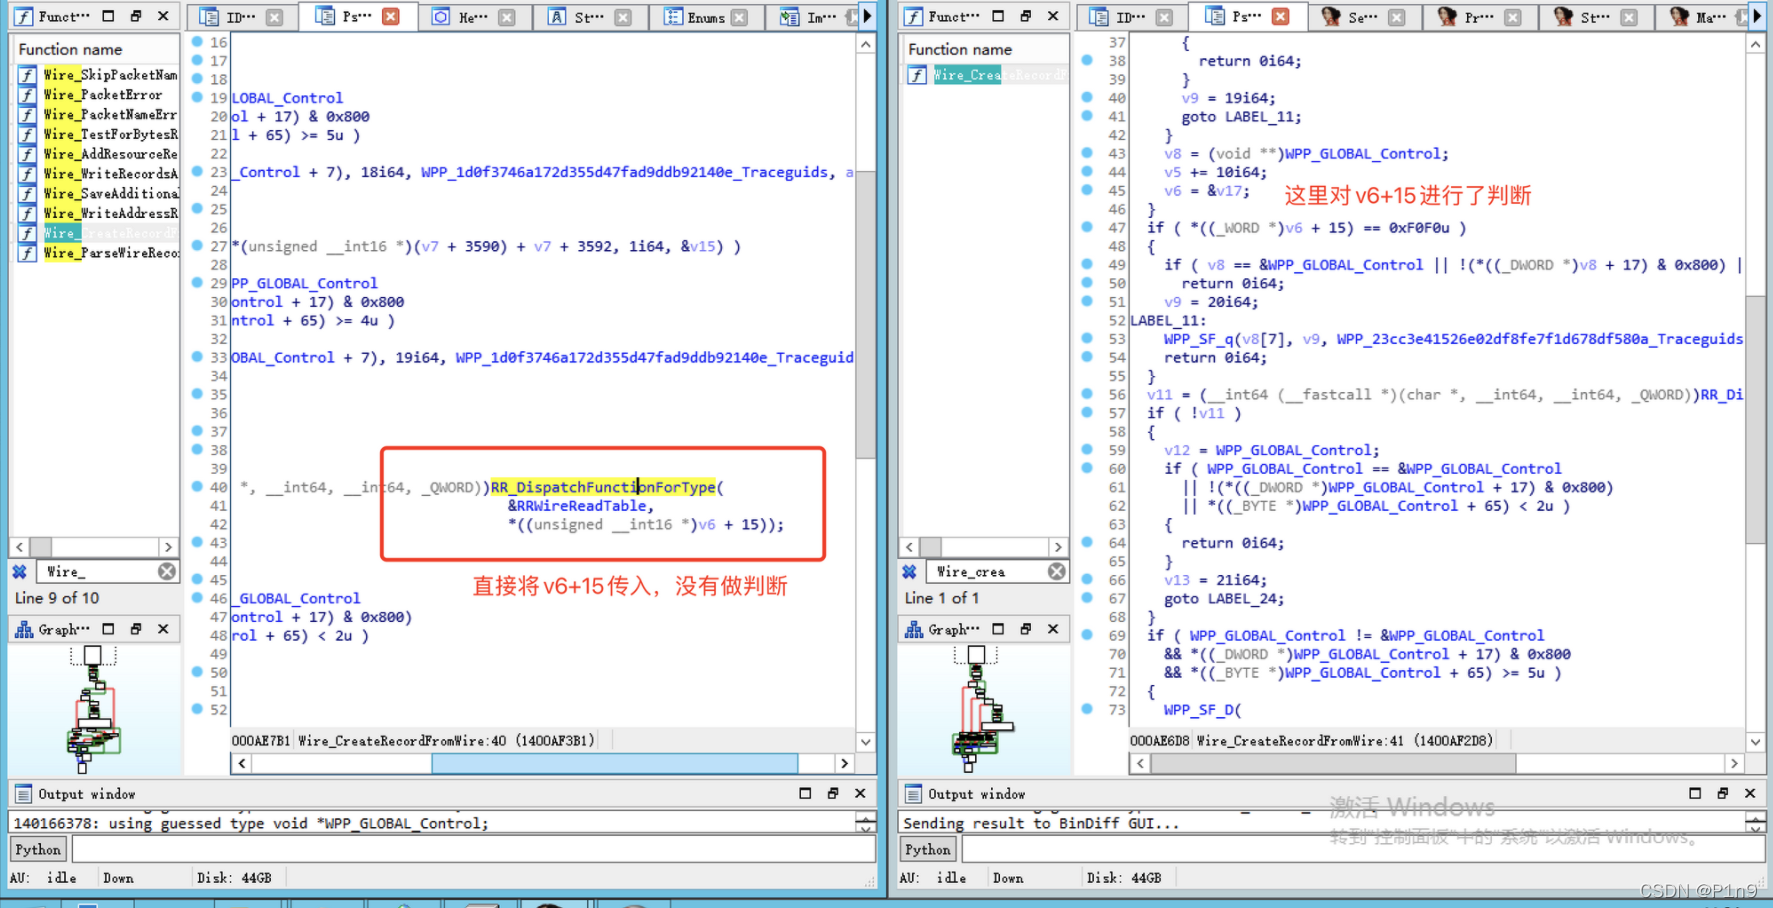Click Wire_crea filter input in right window
This screenshot has width=1773, height=908.
[988, 571]
